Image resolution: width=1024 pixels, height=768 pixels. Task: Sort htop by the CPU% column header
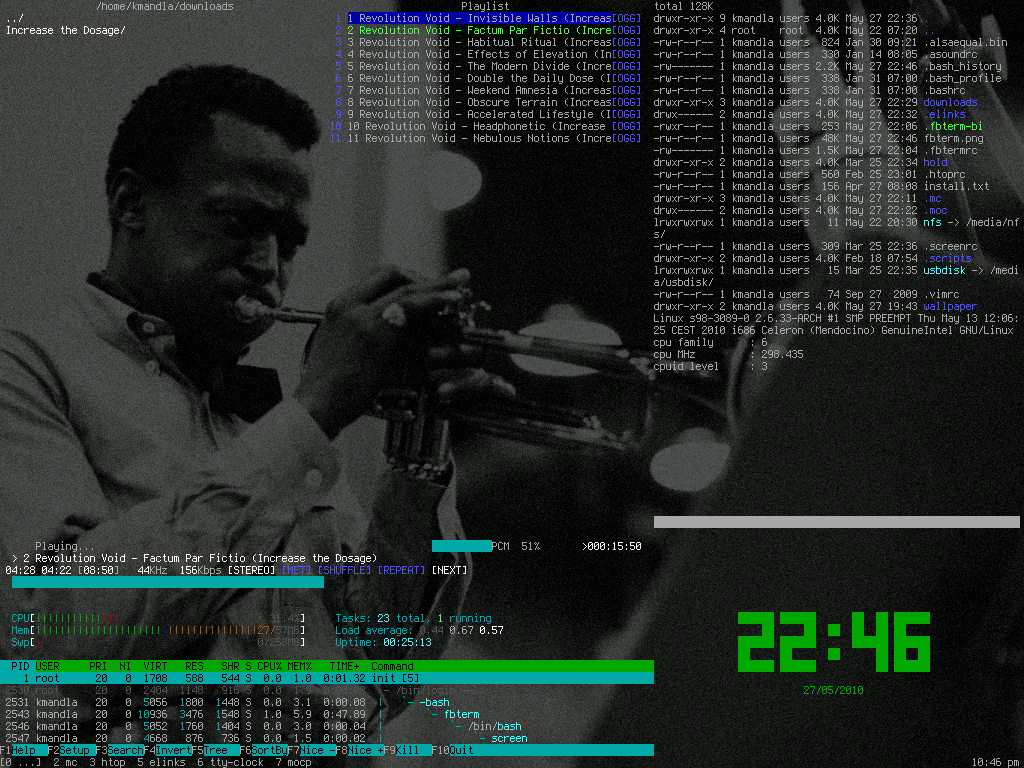coord(269,666)
